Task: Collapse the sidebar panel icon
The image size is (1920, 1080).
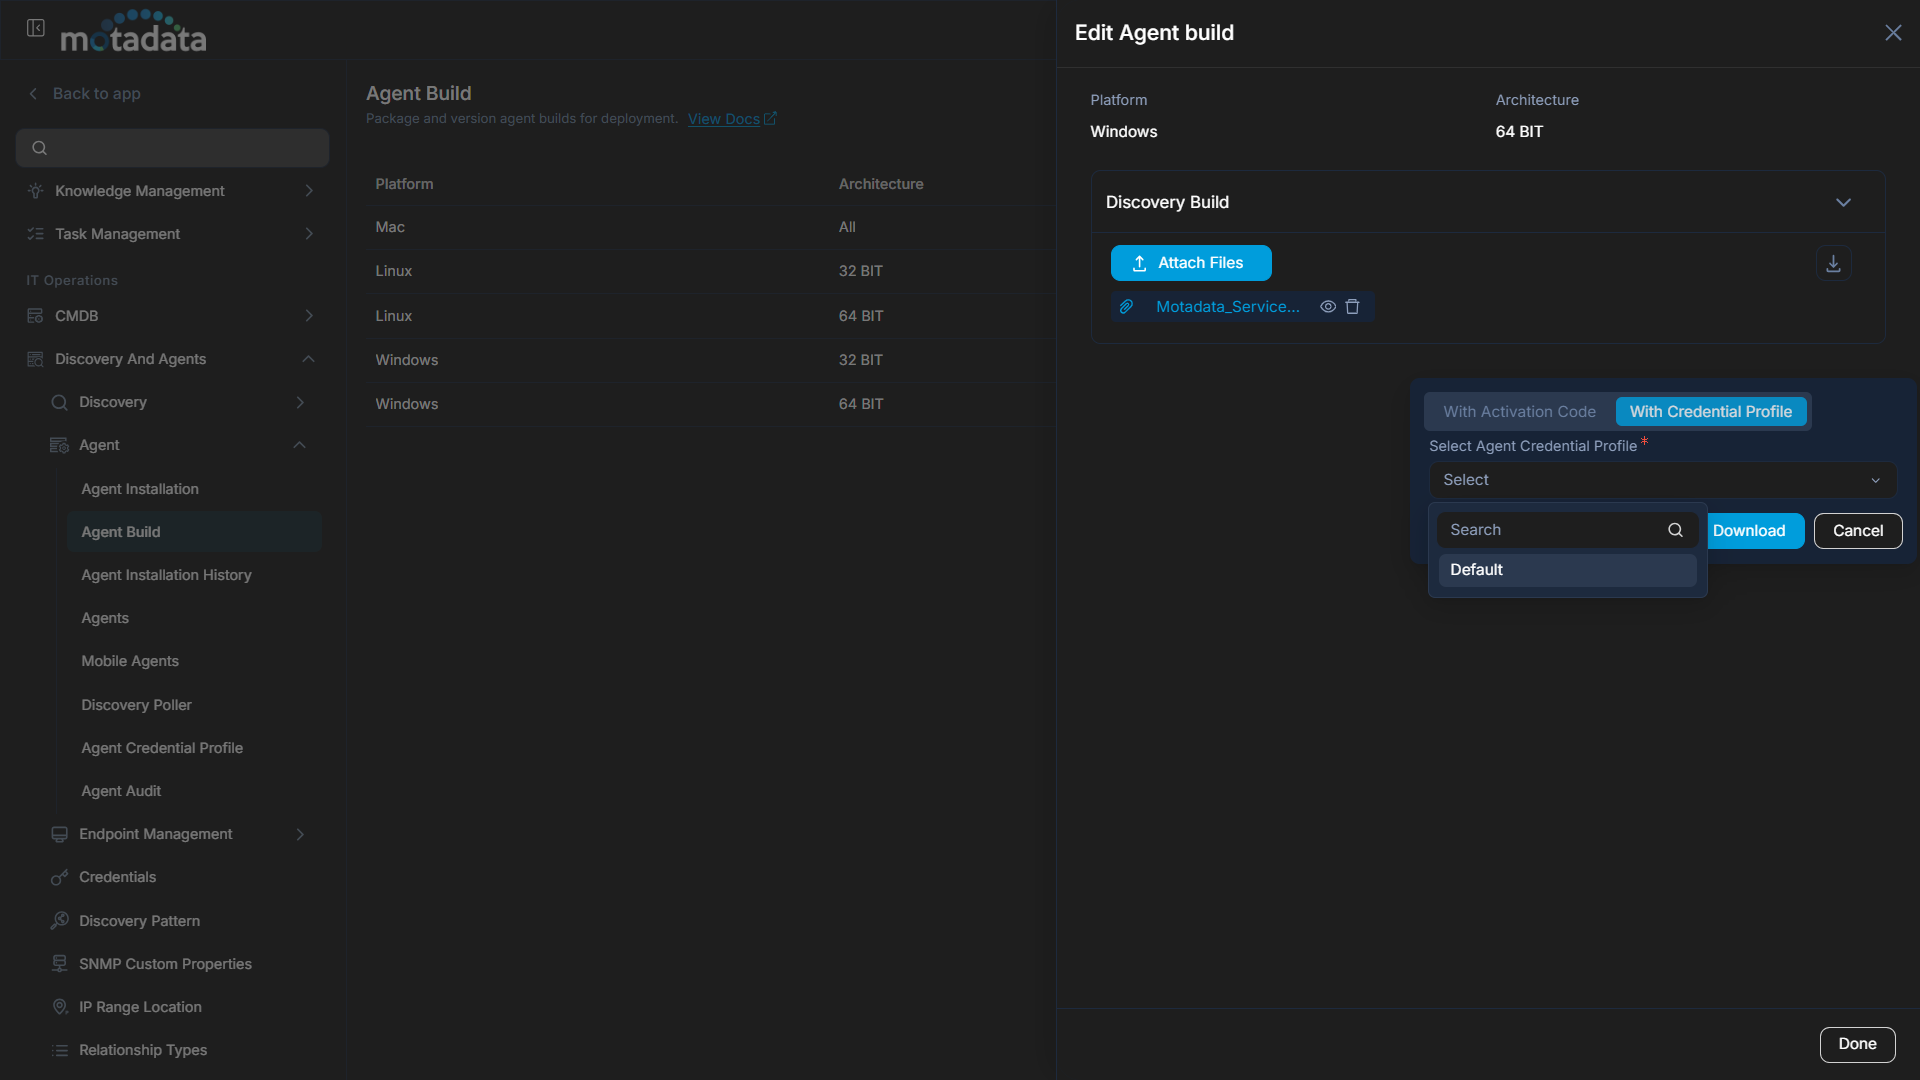Action: coord(36,28)
